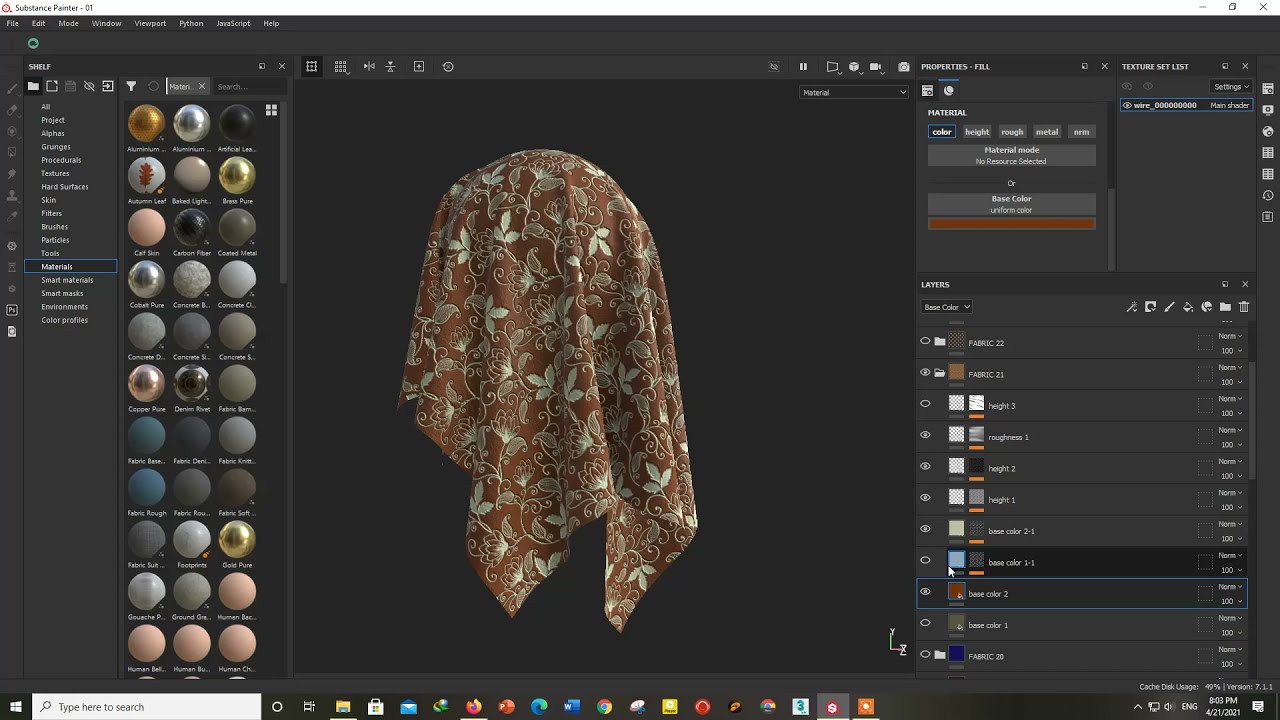
Task: Delete the selected layer with trash icon
Action: point(1244,307)
